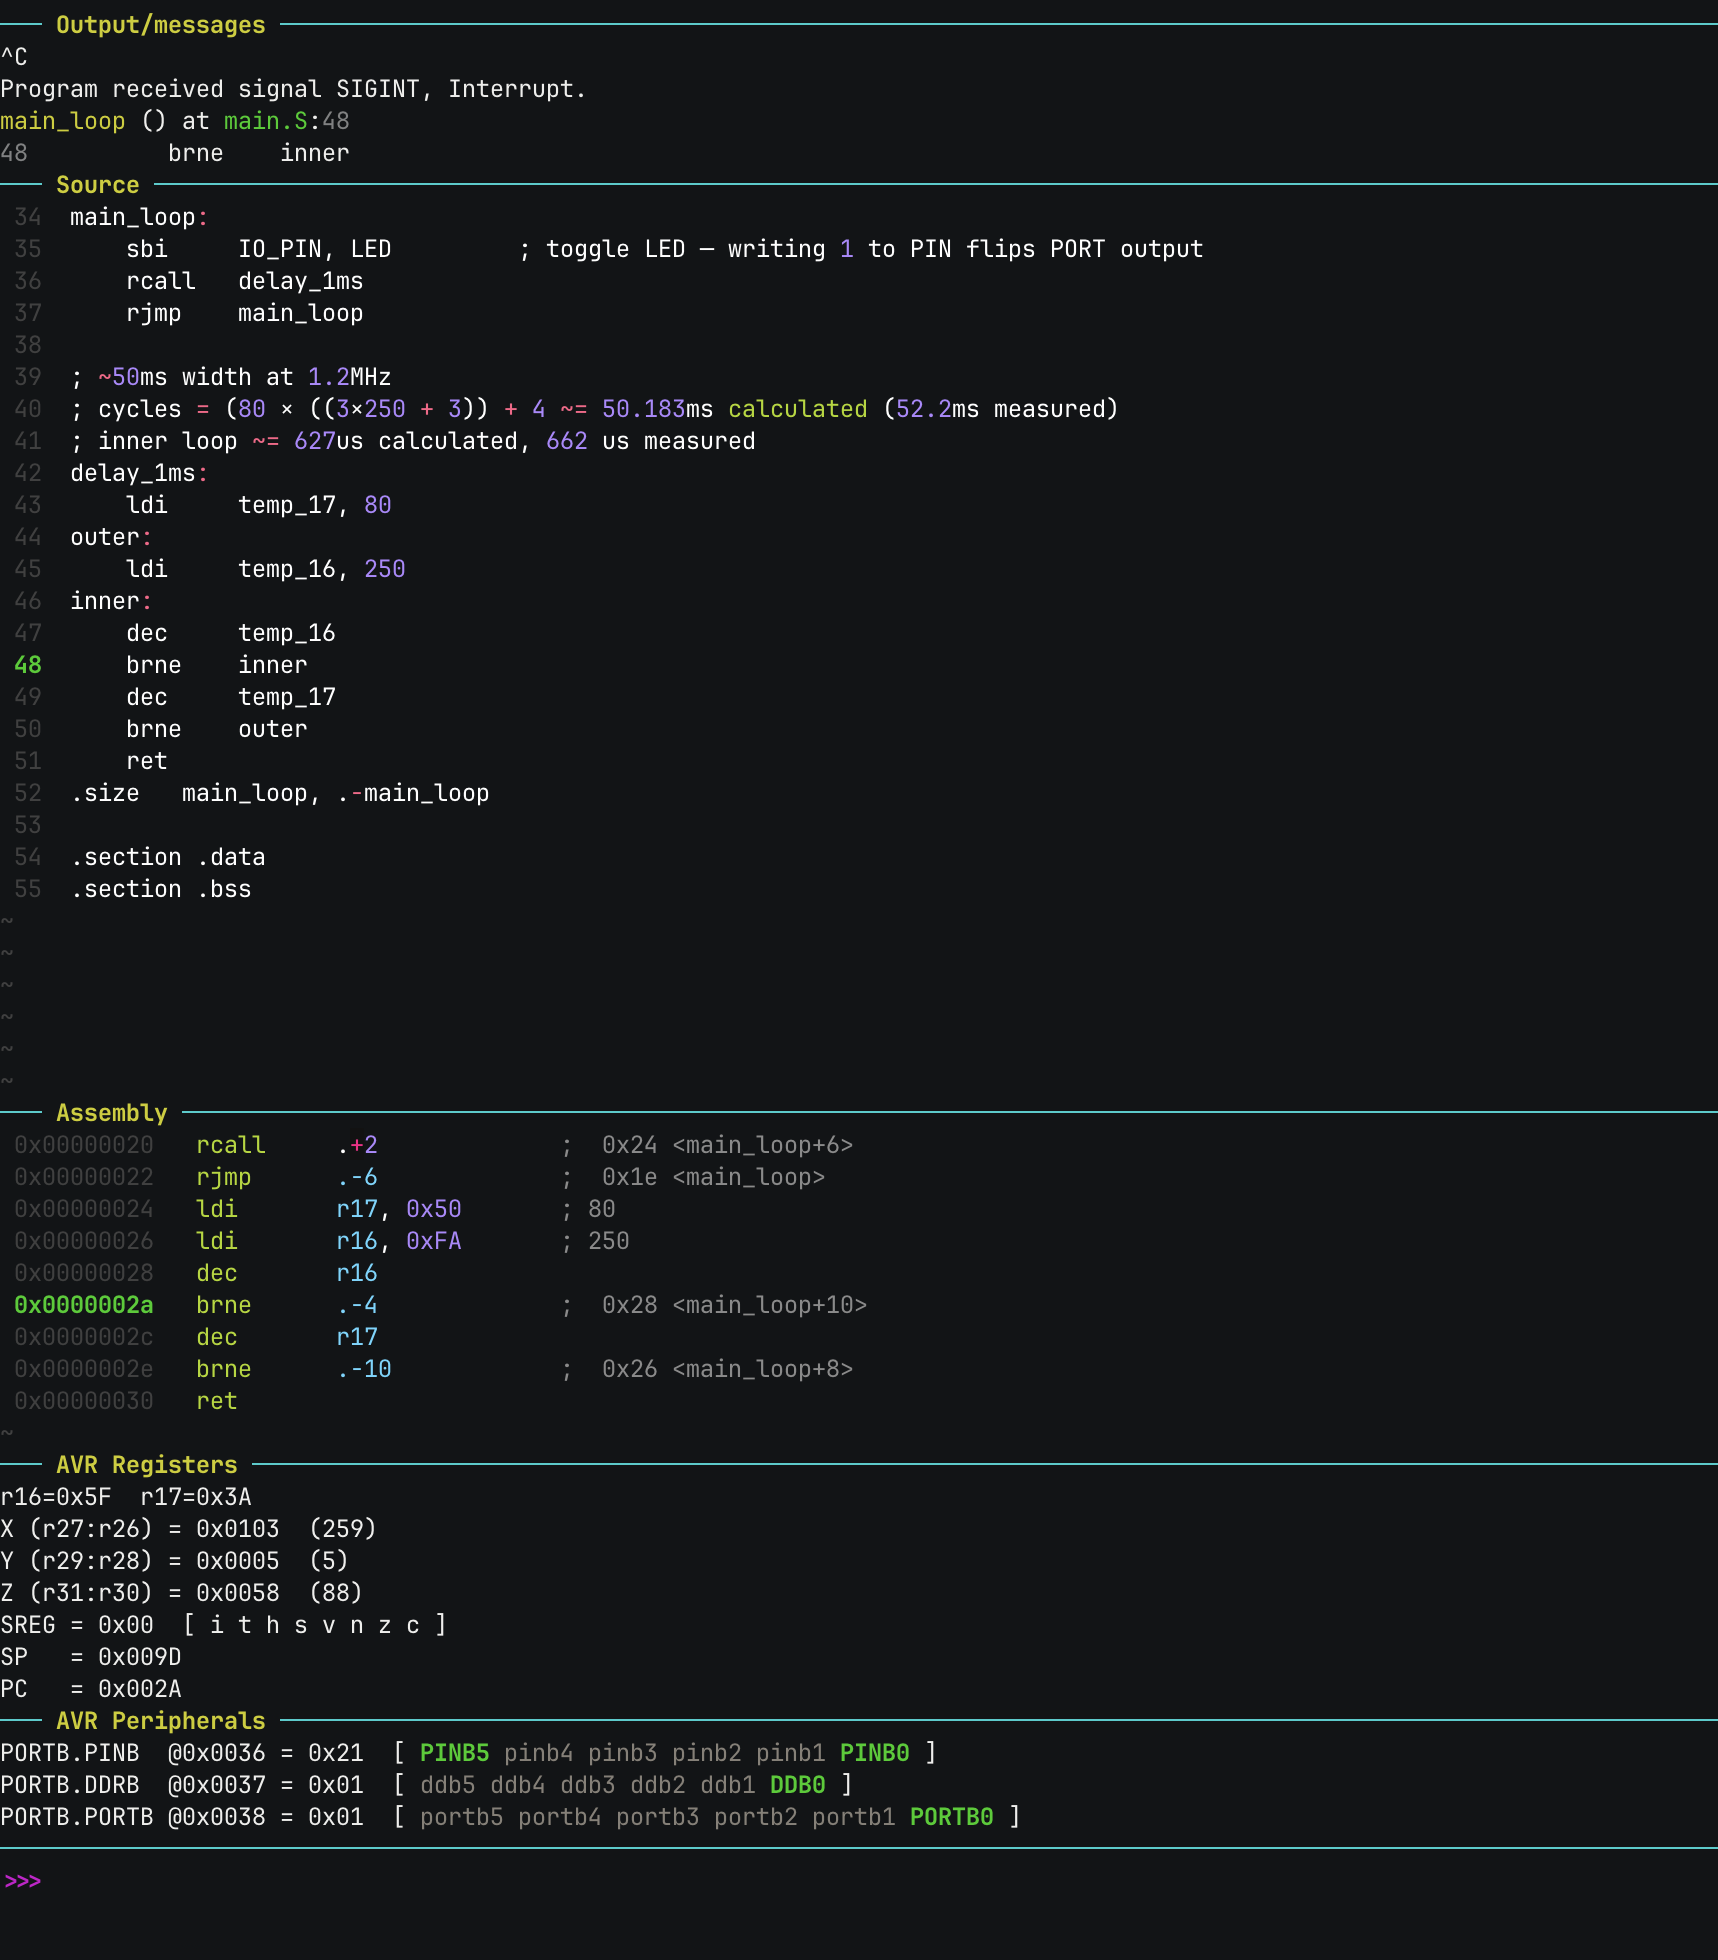Click highlighted 'DDB0' bit flag
Viewport: 1718px width, 1960px height.
pyautogui.click(x=798, y=1785)
